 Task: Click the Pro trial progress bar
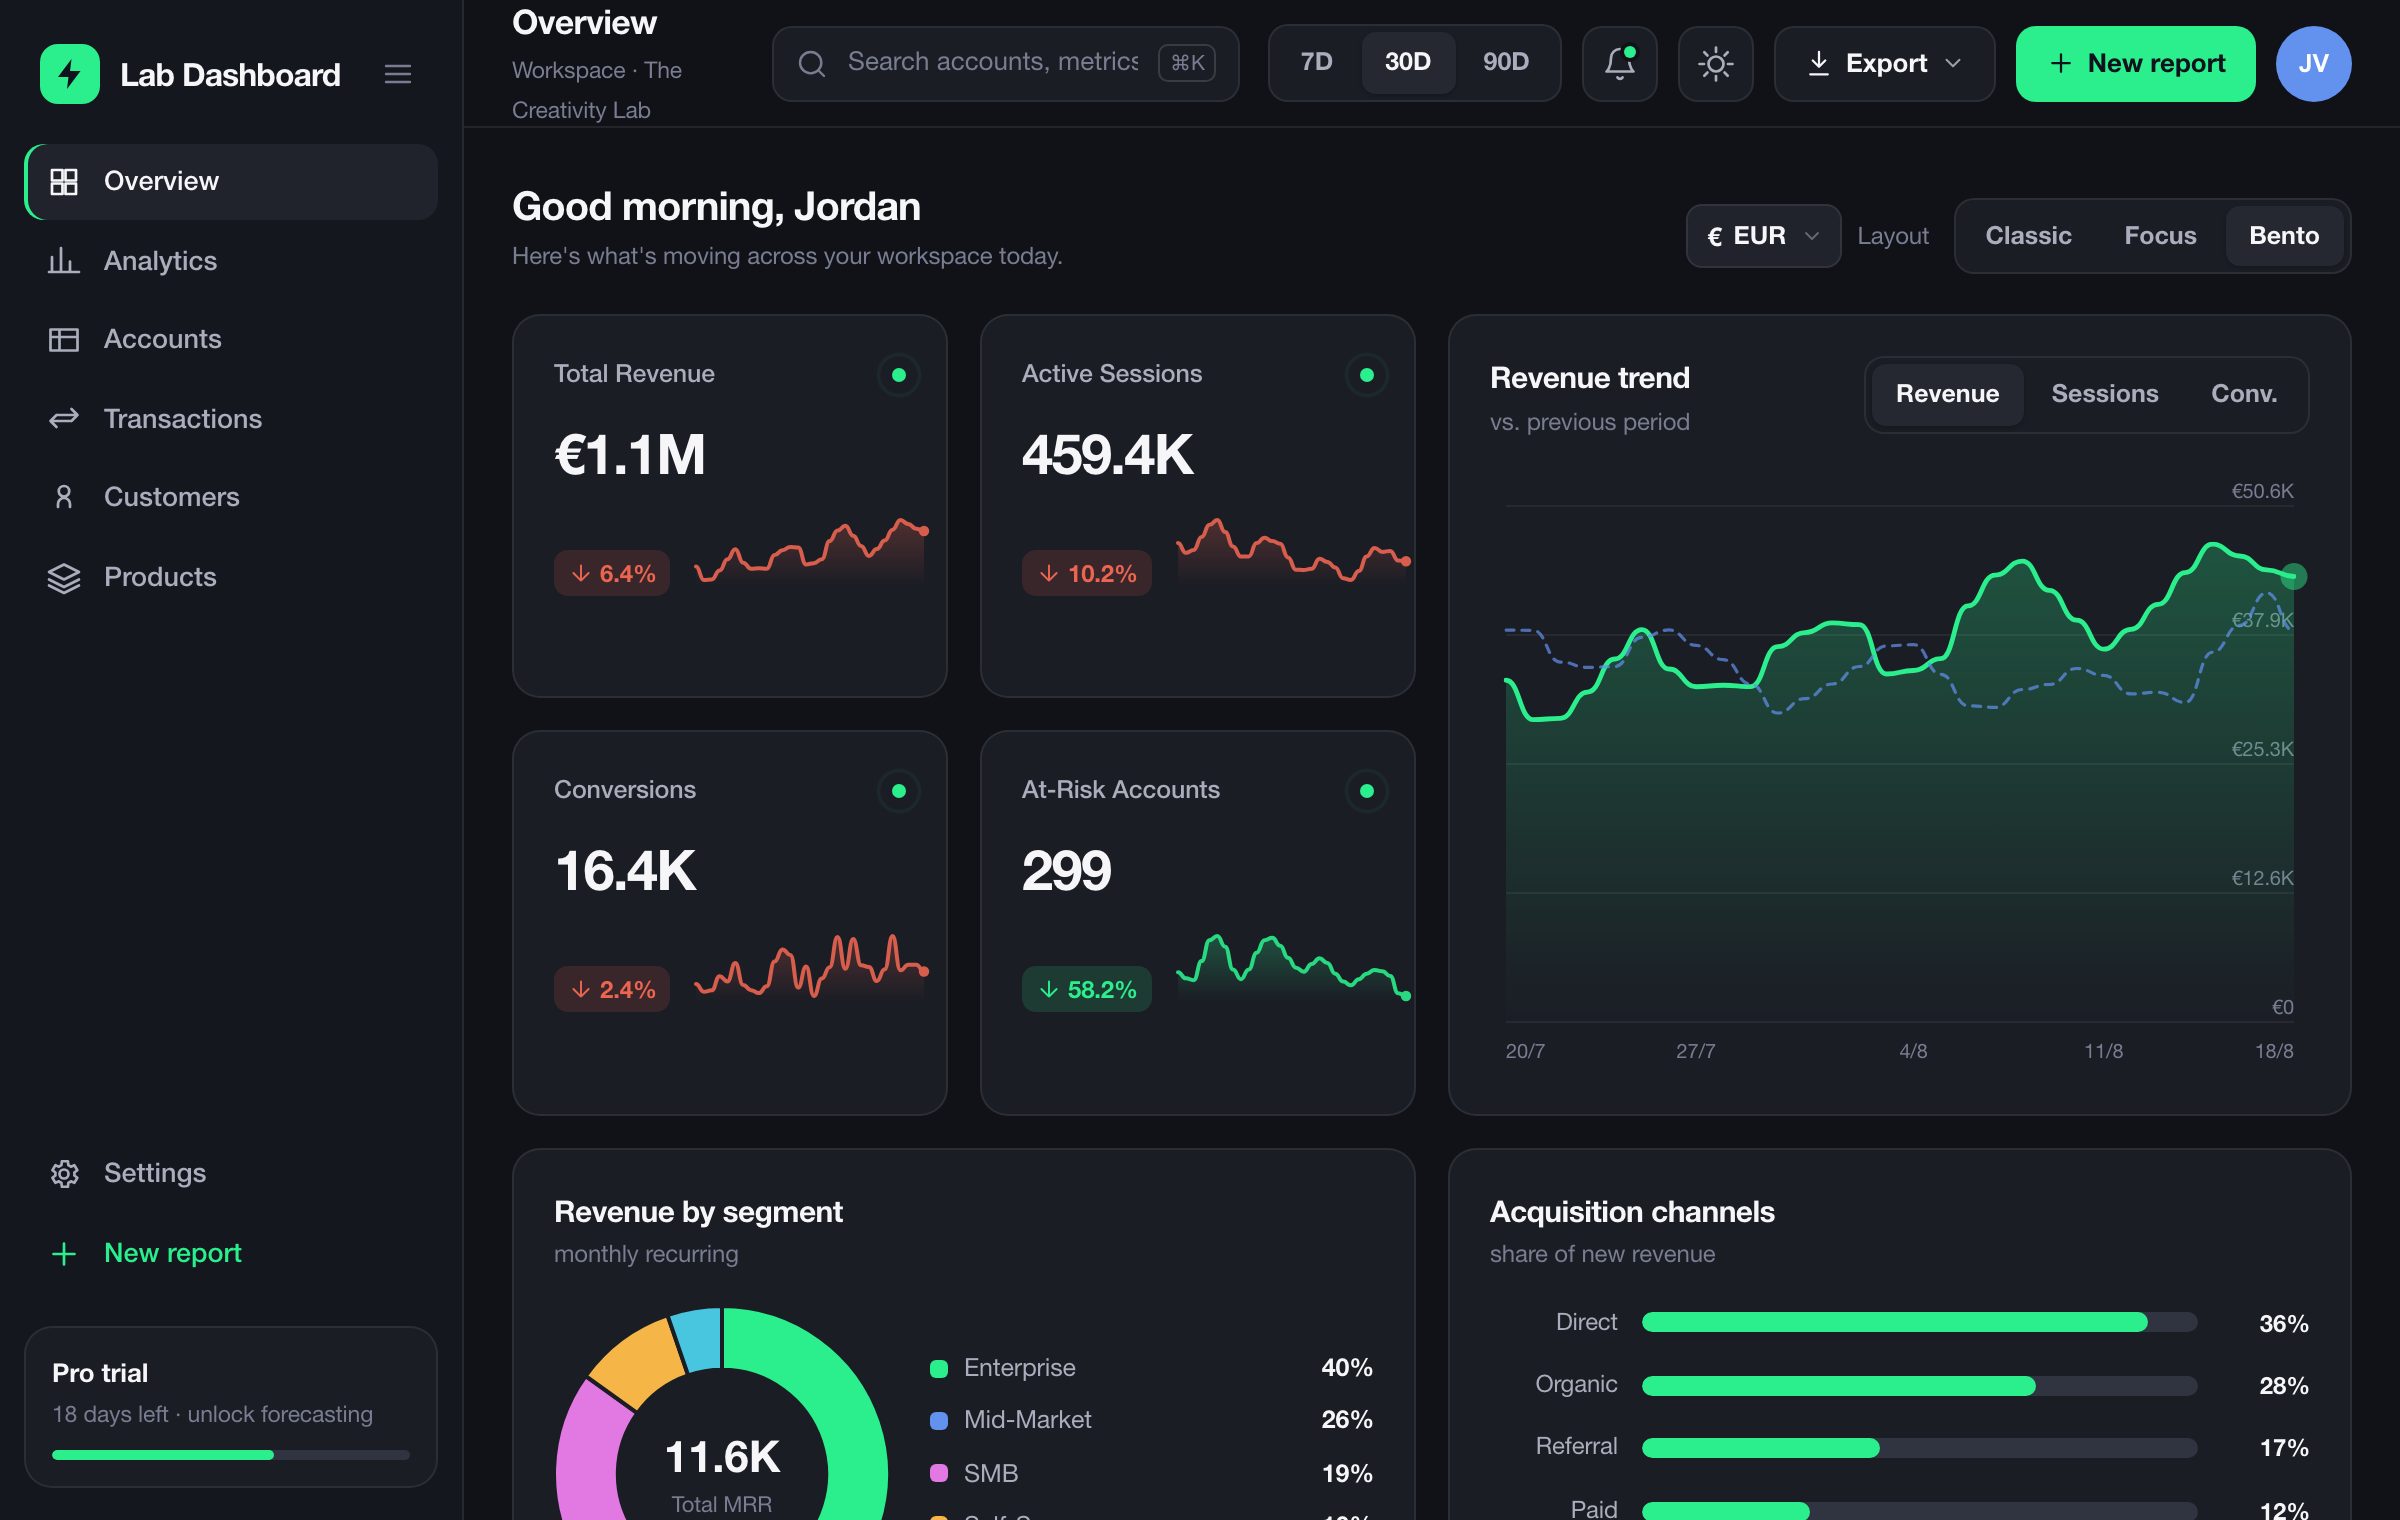pos(231,1455)
